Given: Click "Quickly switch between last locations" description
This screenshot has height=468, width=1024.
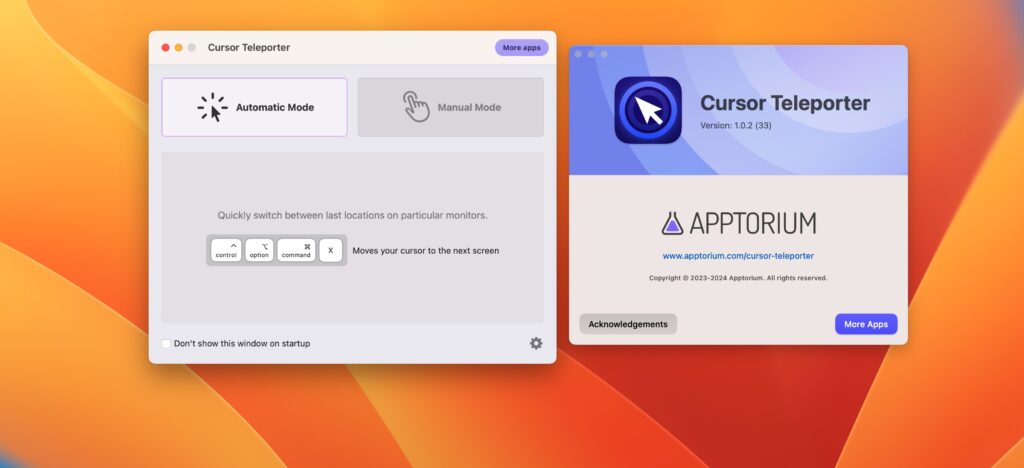Looking at the screenshot, I should click(x=353, y=215).
